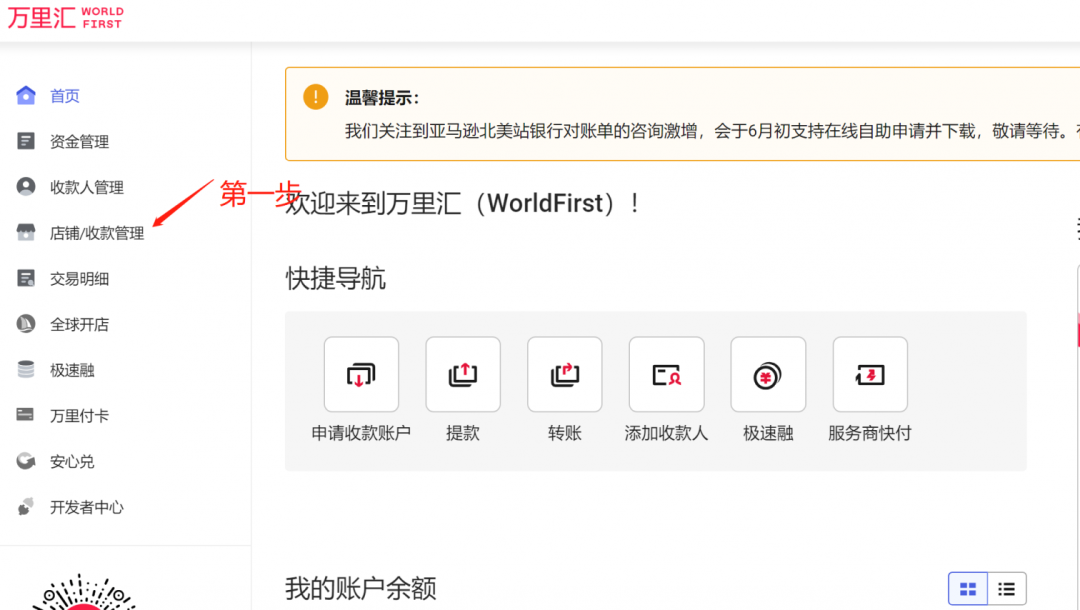The image size is (1080, 610).
Task: Select the 极速融 lightning coin icon
Action: point(768,374)
